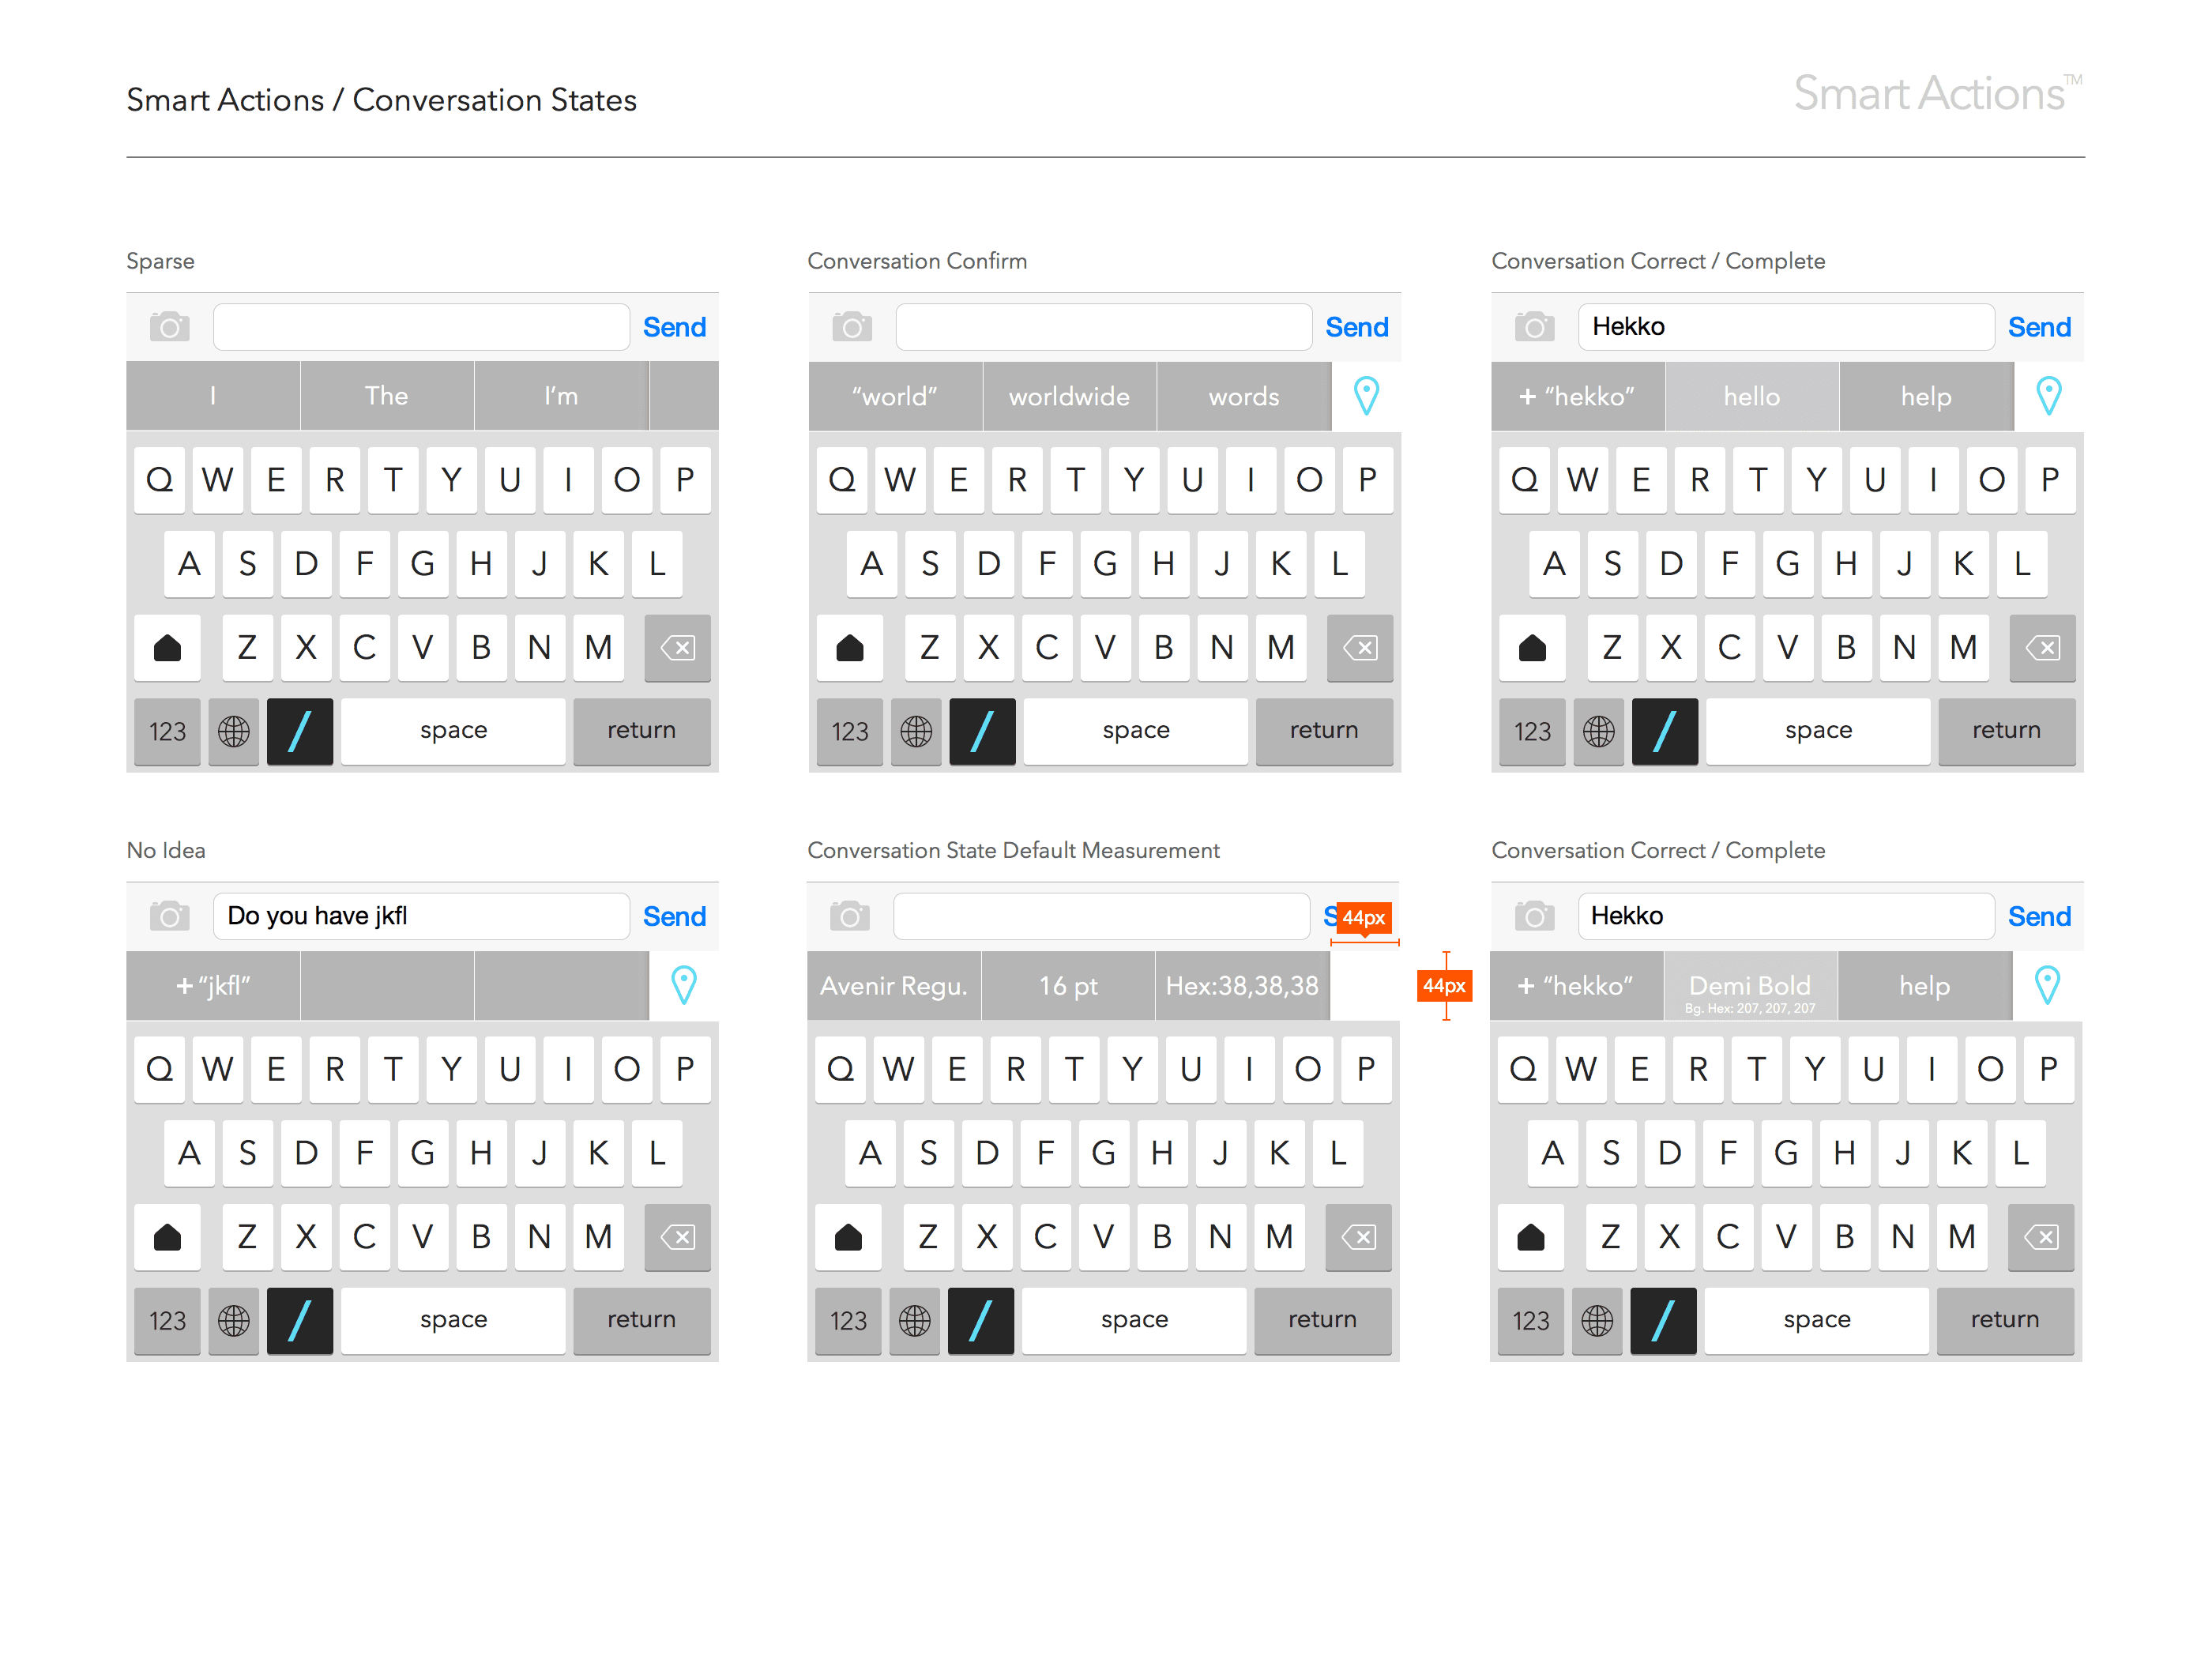The height and width of the screenshot is (1659, 2212).
Task: Tap location pin in Conversation Confirm panel
Action: pyautogui.click(x=1366, y=396)
